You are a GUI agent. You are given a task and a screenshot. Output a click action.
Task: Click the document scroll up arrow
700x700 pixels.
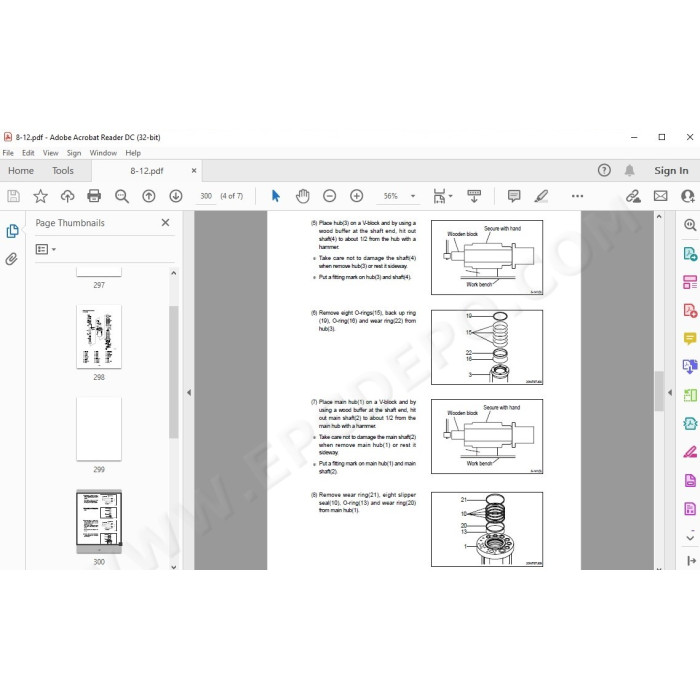coord(659,217)
